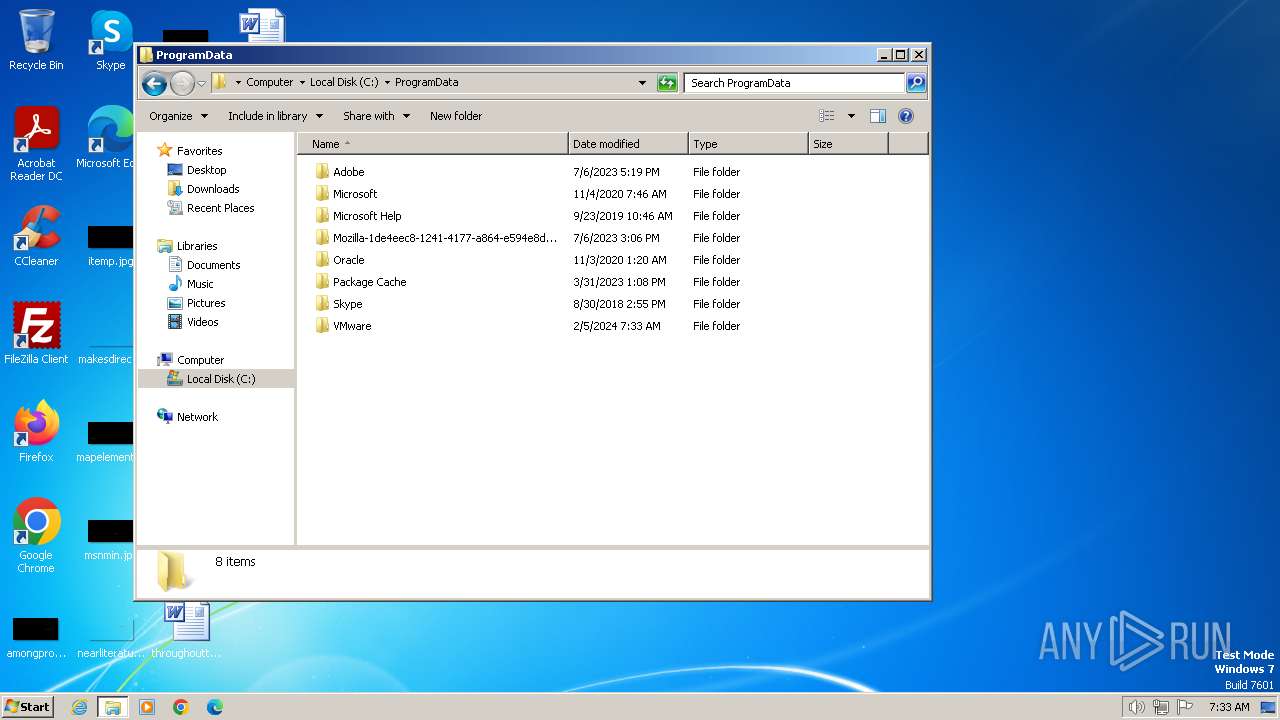Refresh the ProgramData folder view

tap(667, 83)
